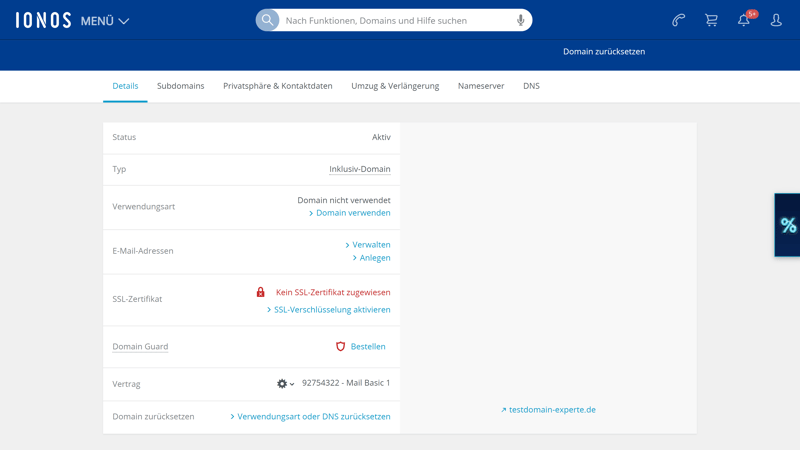Open Privatsphäre & Kontaktdaten tab

pos(277,86)
